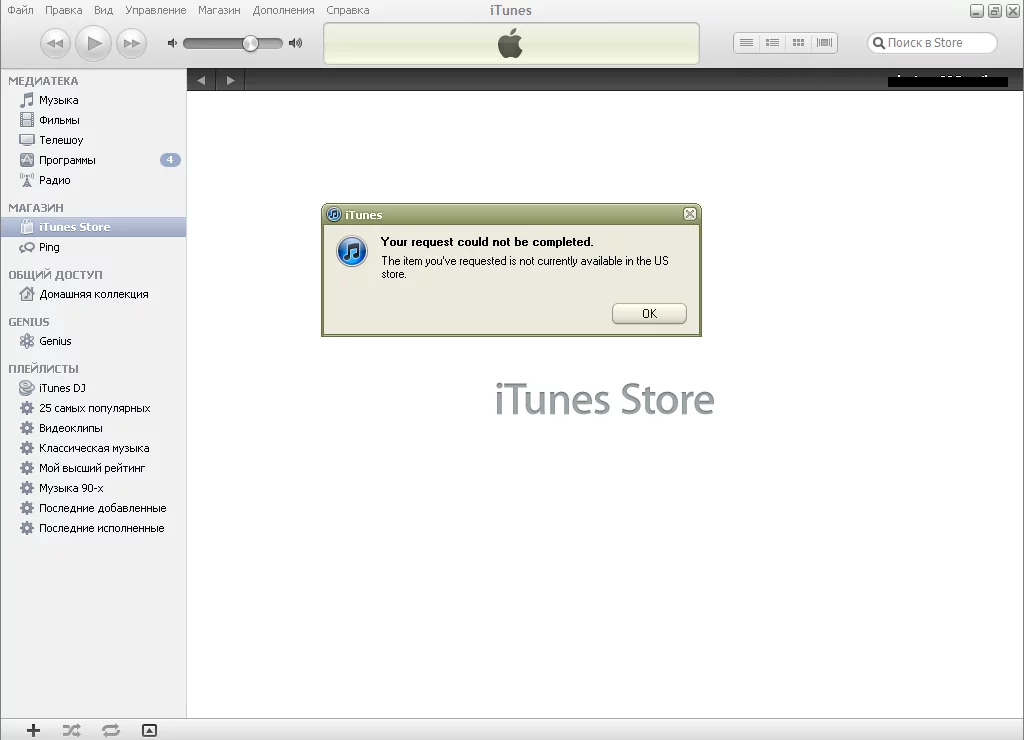
Task: Open the iTunes DJ playlist icon
Action: click(27, 388)
